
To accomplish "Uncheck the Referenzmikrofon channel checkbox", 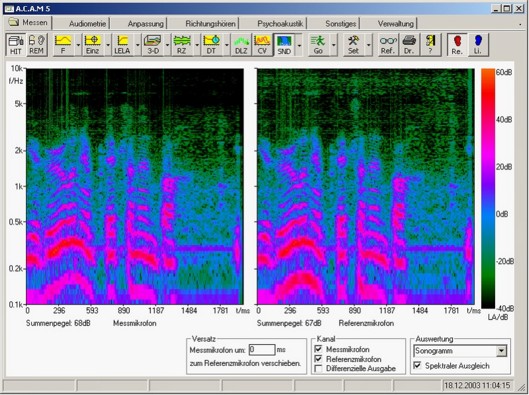I will 318,359.
